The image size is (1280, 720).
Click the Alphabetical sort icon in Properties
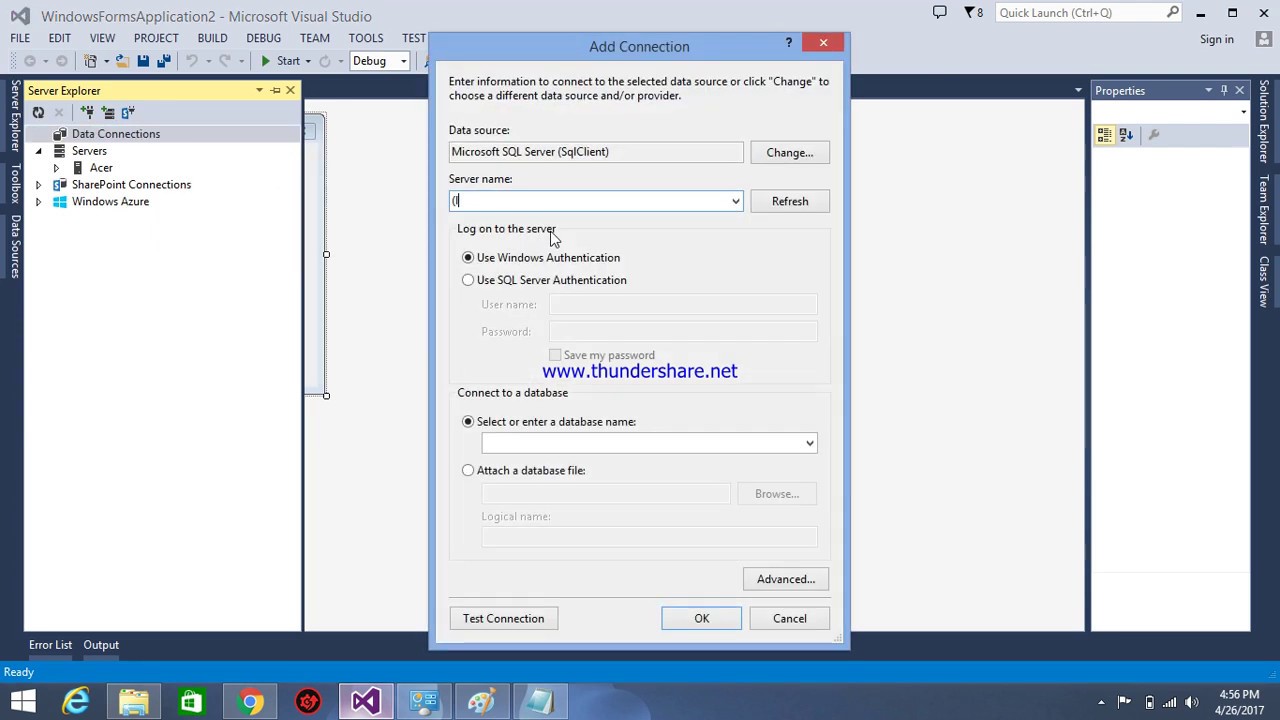(1126, 135)
